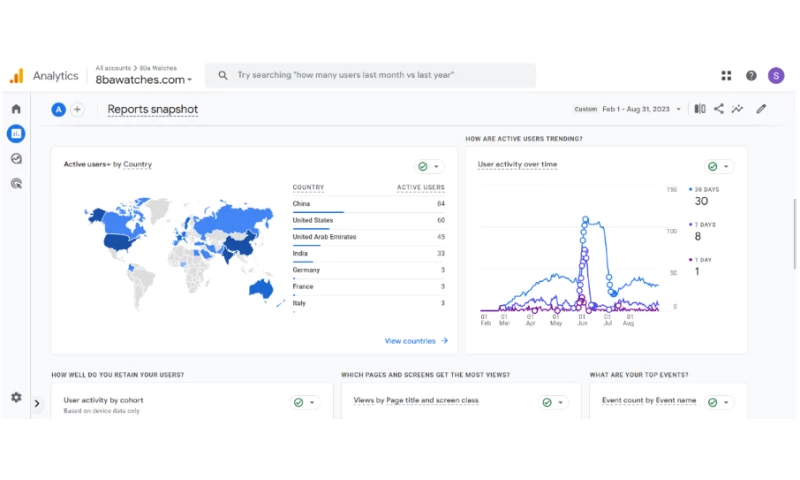The height and width of the screenshot is (480, 800).
Task: Click the 7 DAYS legend entry
Action: coord(702,231)
